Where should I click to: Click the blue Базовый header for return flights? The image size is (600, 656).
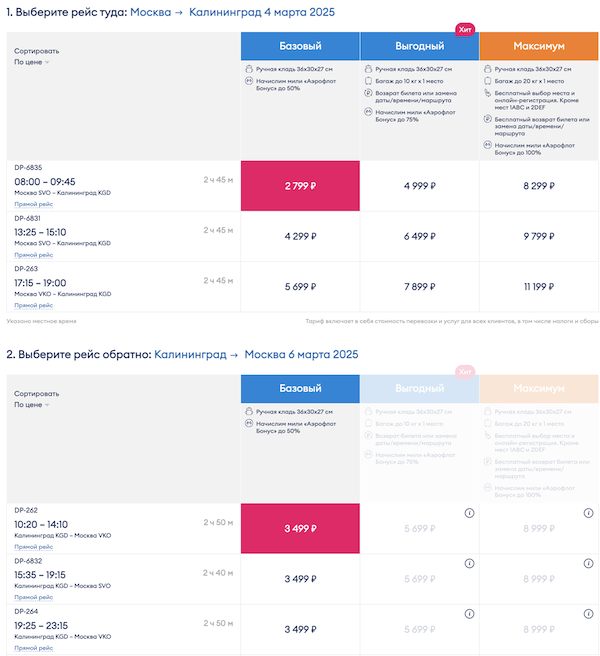point(300,390)
